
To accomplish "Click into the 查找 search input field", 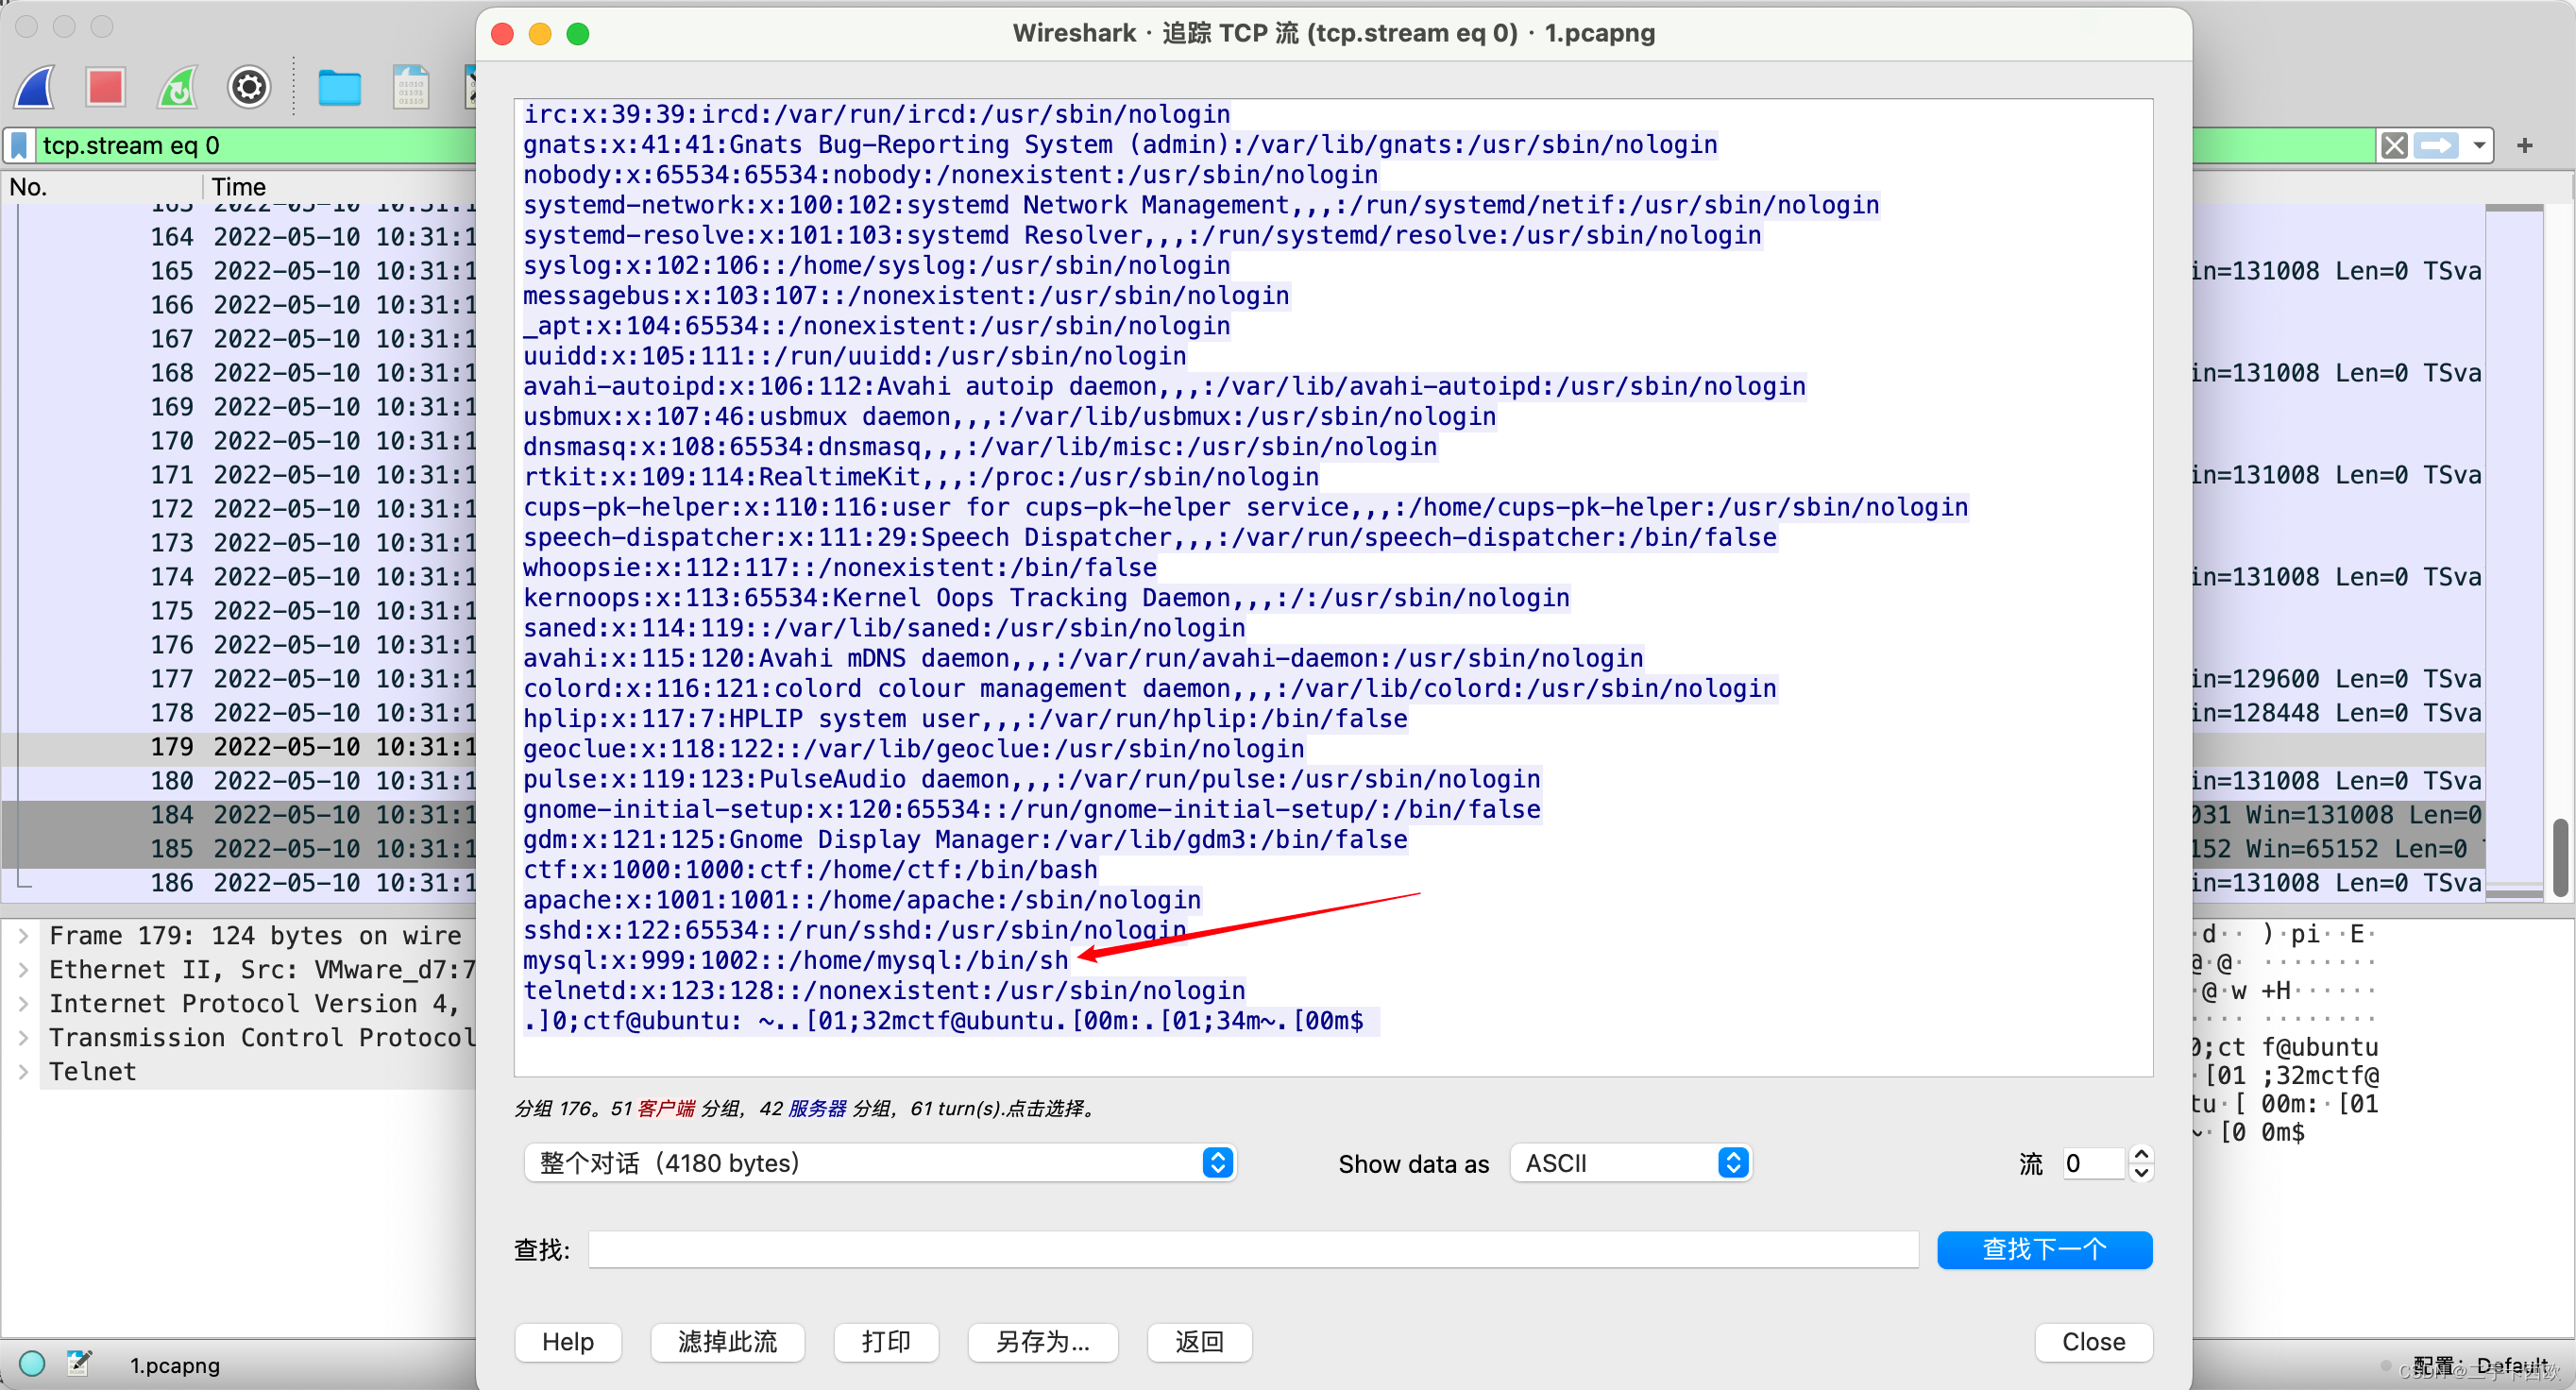I will 1252,1250.
